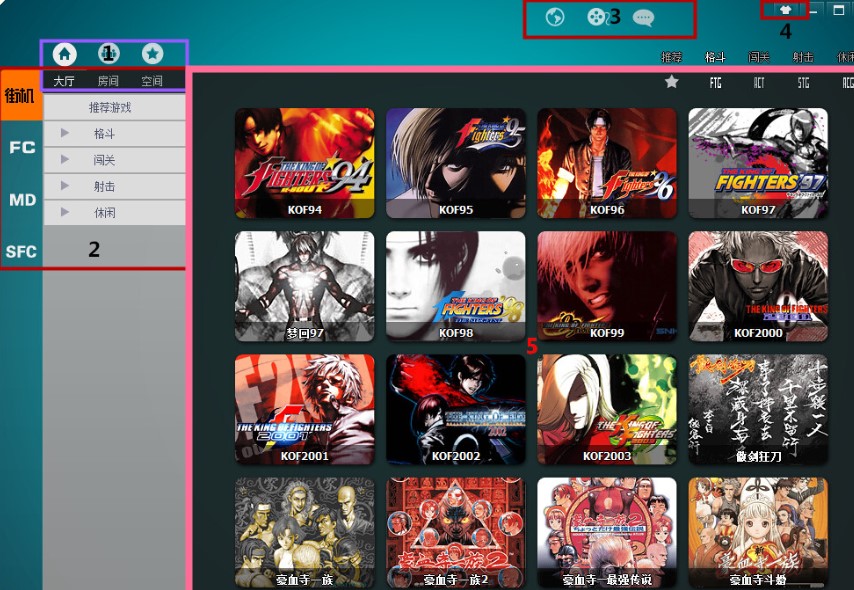Screen dimensions: 854x590
Task: Select the SFC platform tab
Action: (21, 252)
